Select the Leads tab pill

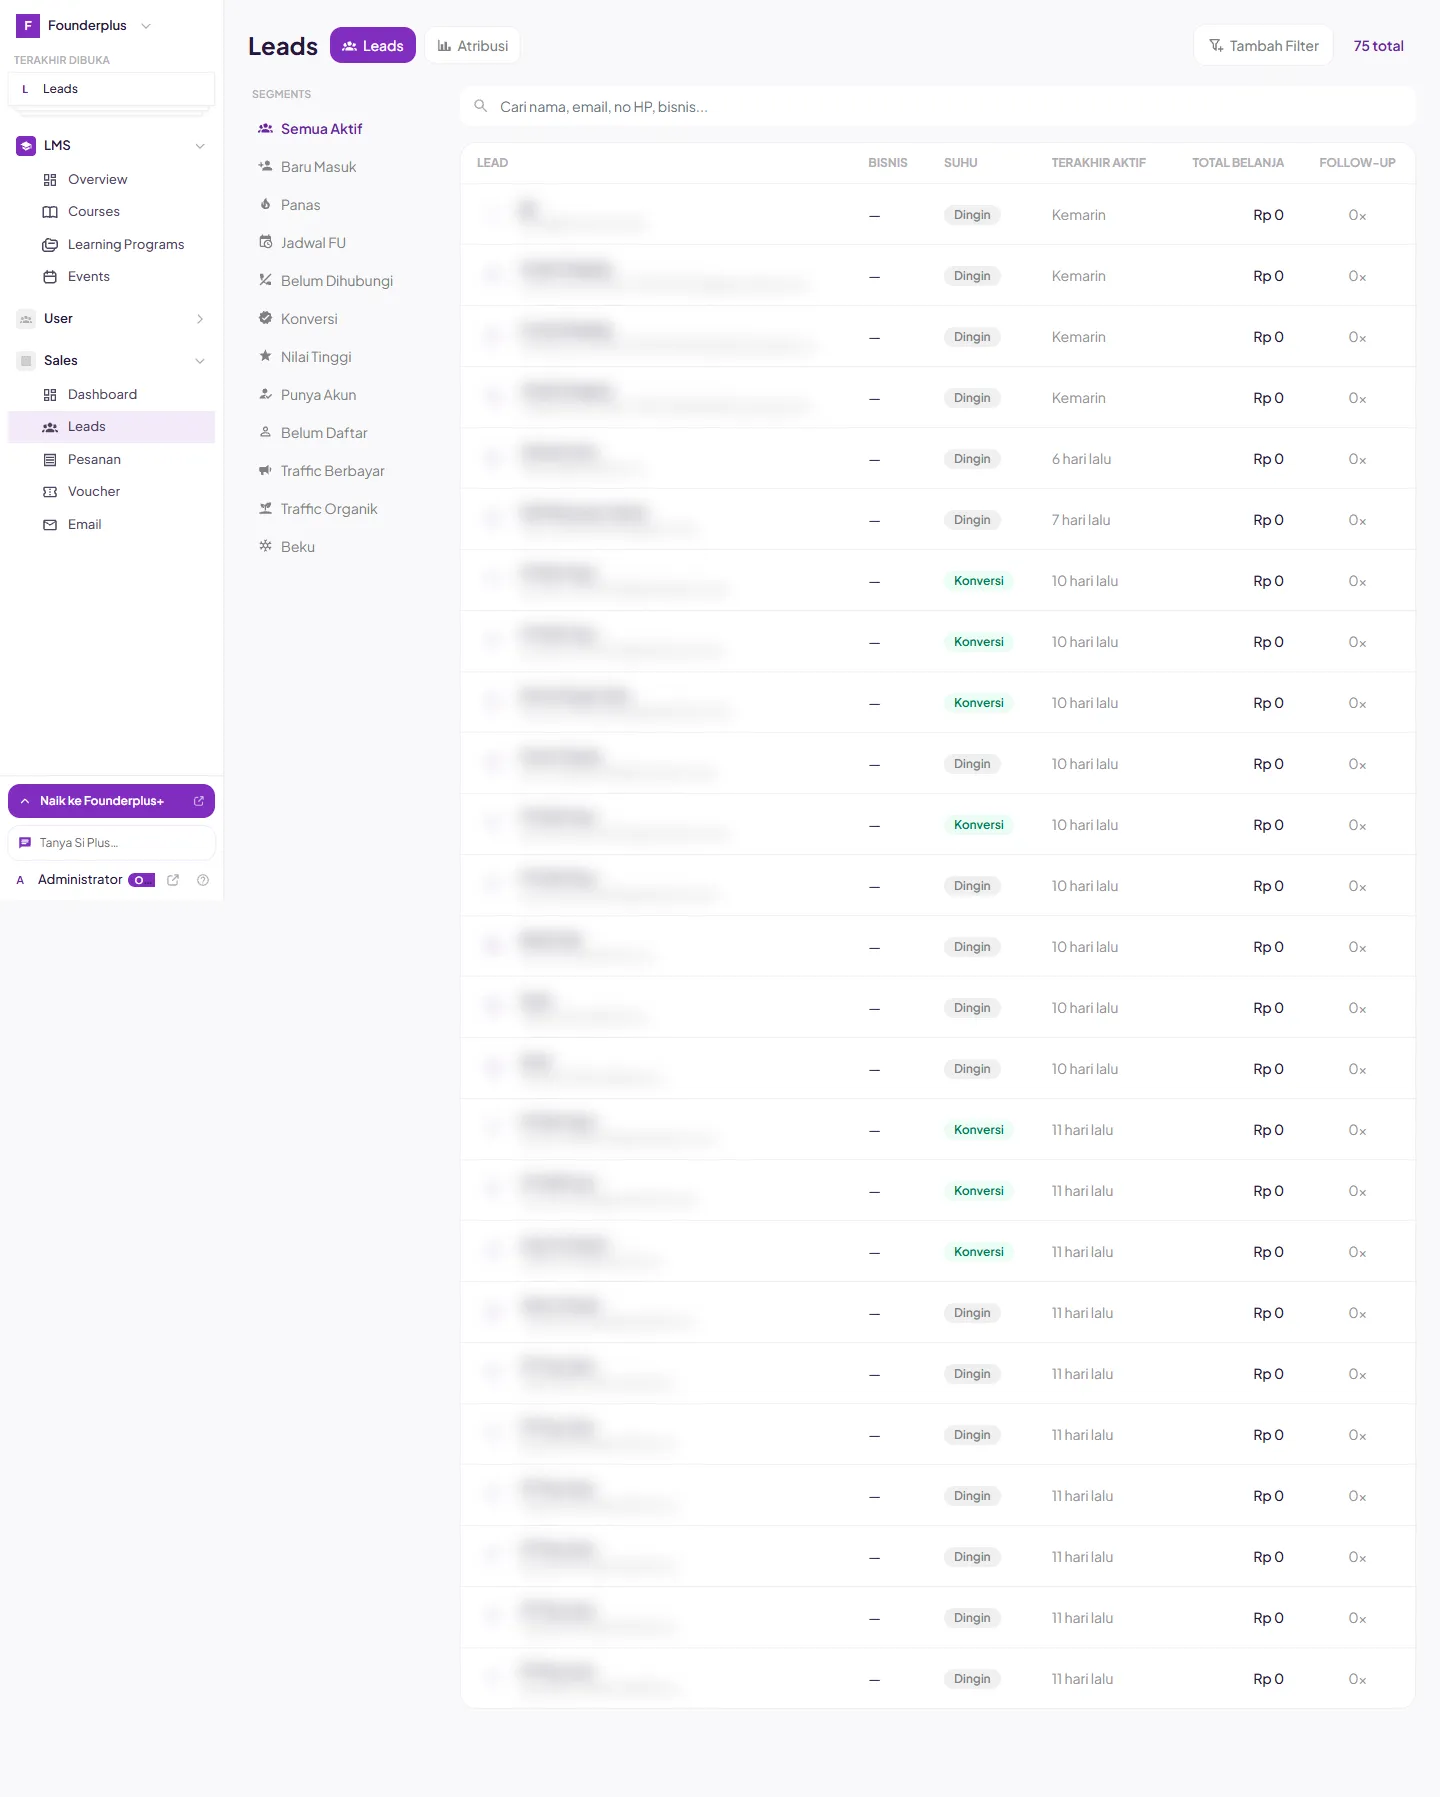coord(373,46)
